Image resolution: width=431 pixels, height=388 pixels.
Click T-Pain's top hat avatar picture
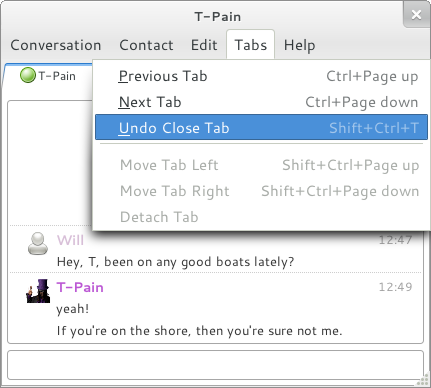tap(38, 291)
